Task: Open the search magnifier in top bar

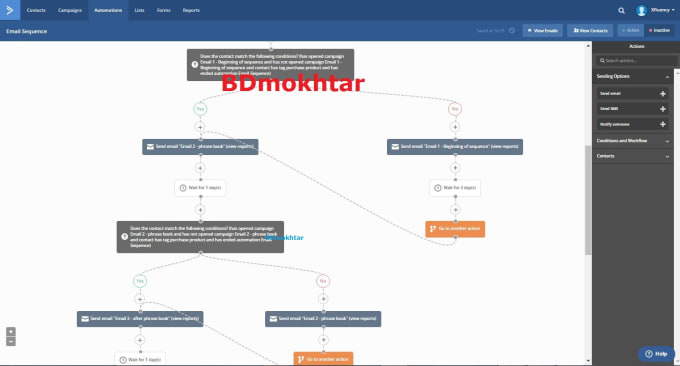Action: click(621, 10)
